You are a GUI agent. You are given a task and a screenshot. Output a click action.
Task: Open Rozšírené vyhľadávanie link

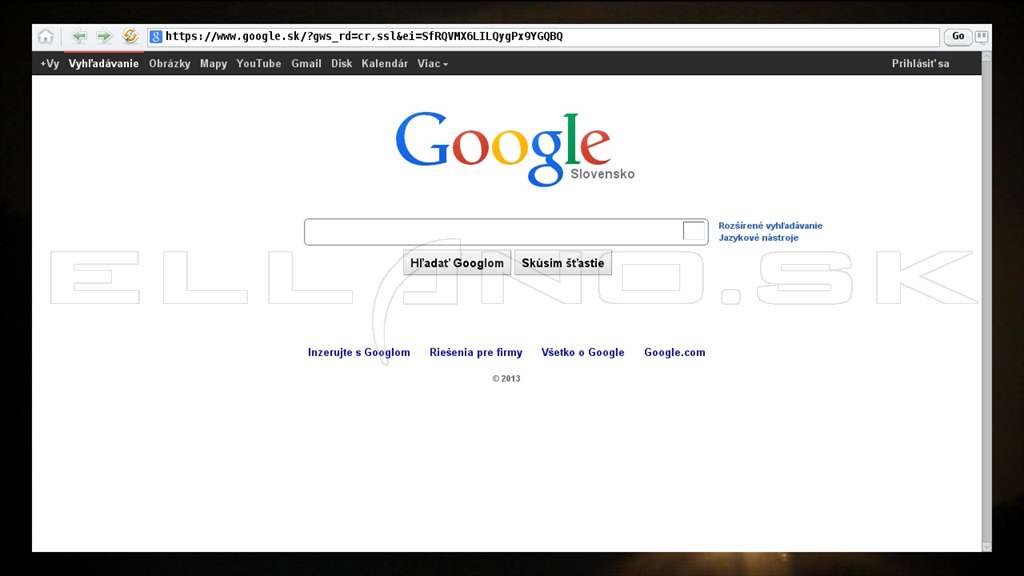point(770,225)
